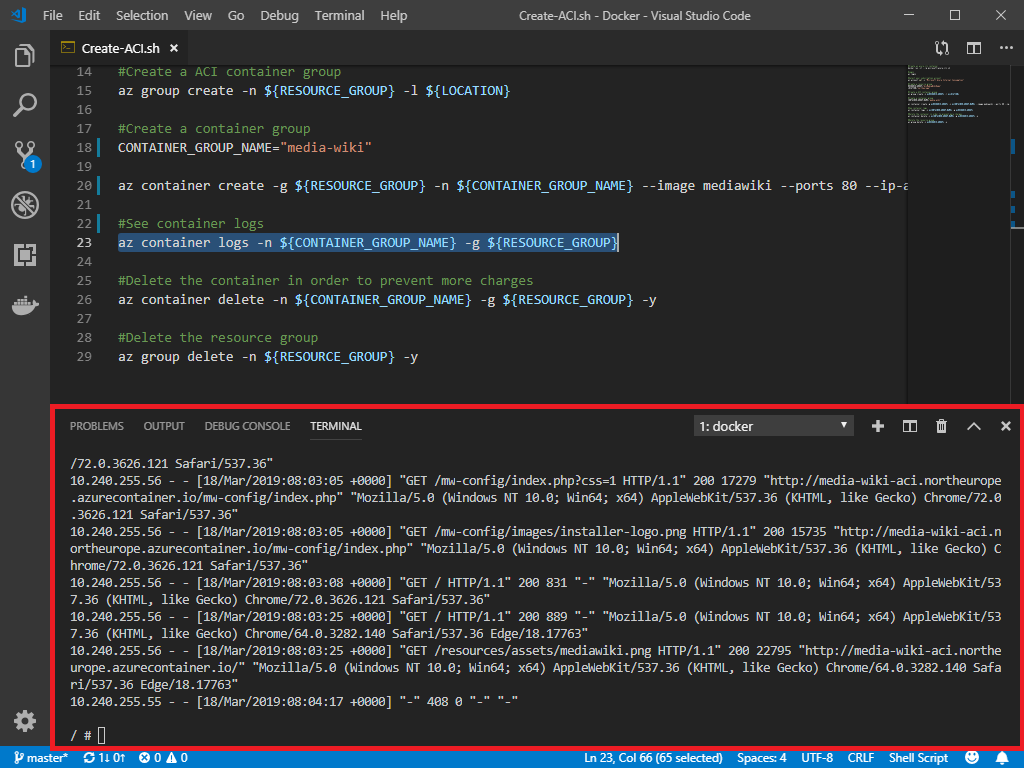Image resolution: width=1024 pixels, height=768 pixels.
Task: Click 'Ln 23, Col 66' cursor position indicator
Action: 653,758
